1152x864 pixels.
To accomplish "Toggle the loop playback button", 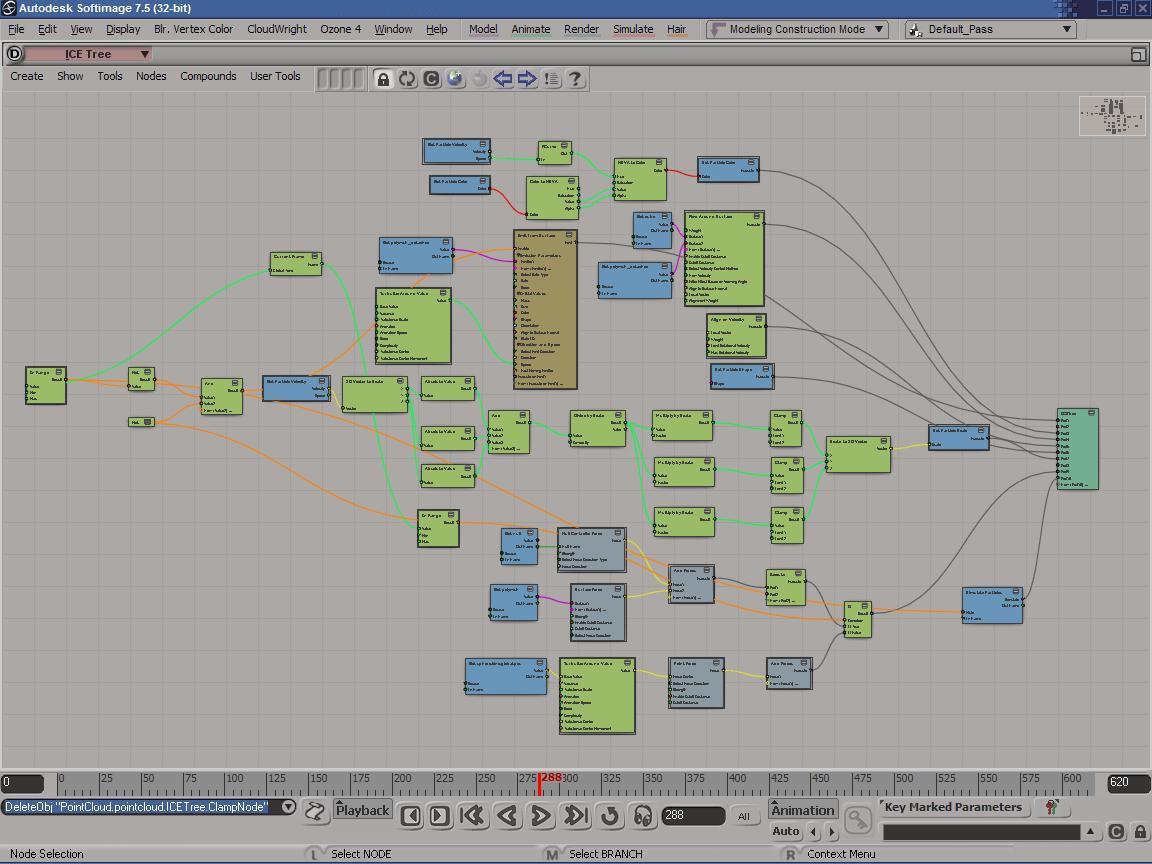I will [x=610, y=816].
